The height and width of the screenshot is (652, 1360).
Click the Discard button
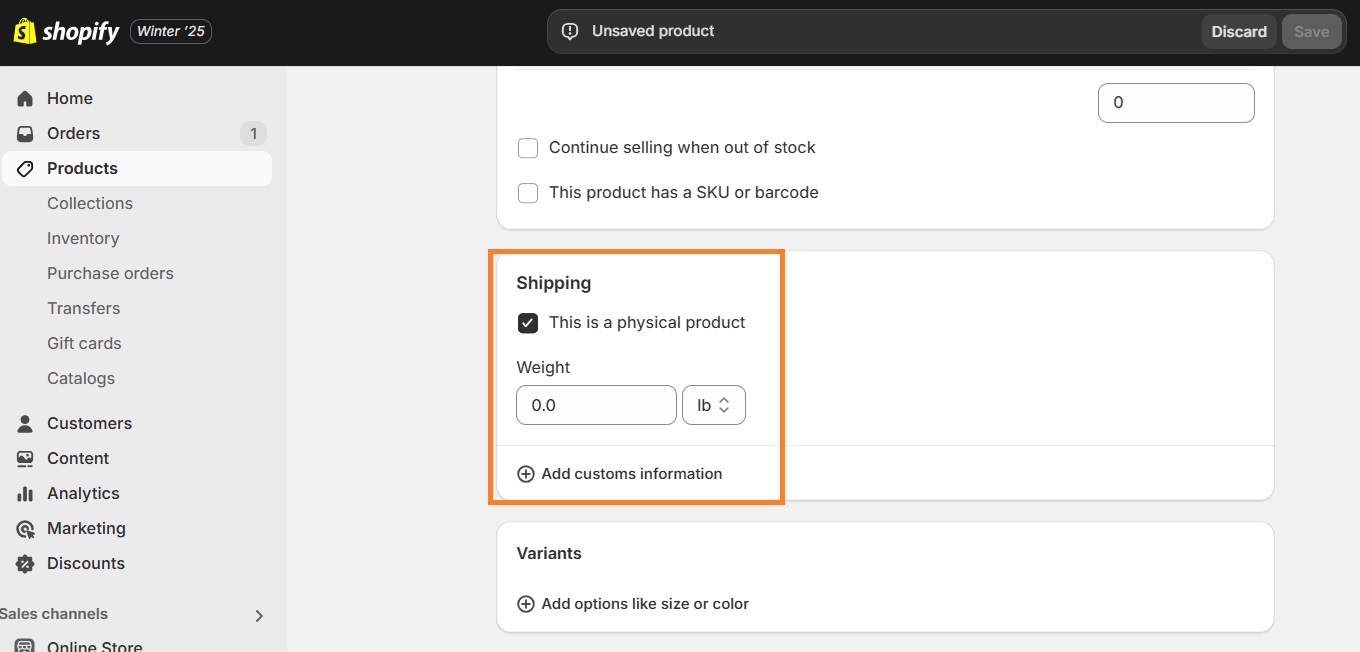[1238, 31]
